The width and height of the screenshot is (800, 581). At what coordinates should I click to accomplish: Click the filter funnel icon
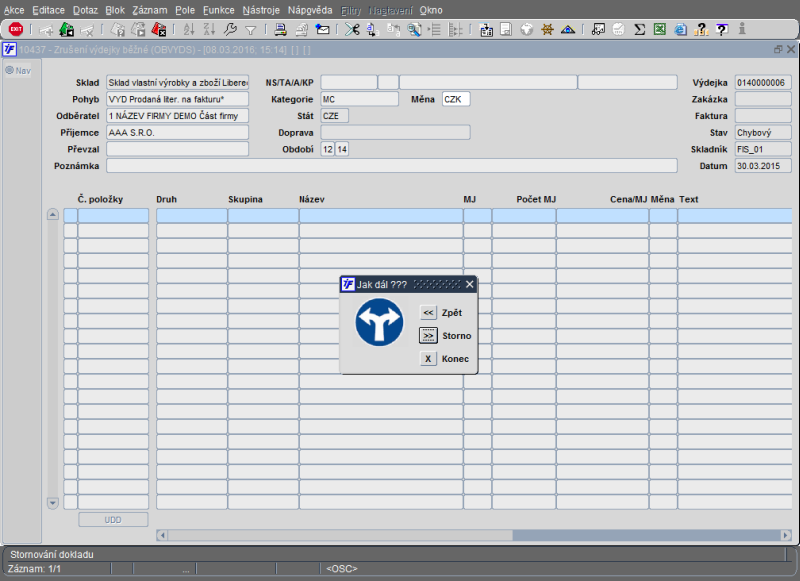tap(251, 30)
